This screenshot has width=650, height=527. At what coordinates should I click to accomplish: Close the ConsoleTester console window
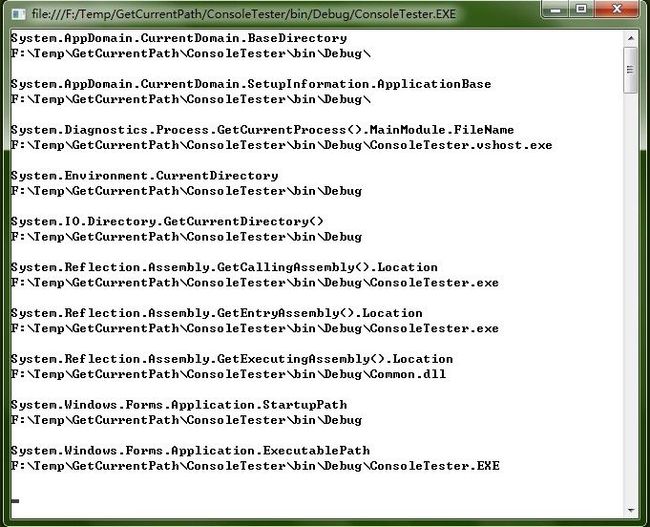coord(616,9)
